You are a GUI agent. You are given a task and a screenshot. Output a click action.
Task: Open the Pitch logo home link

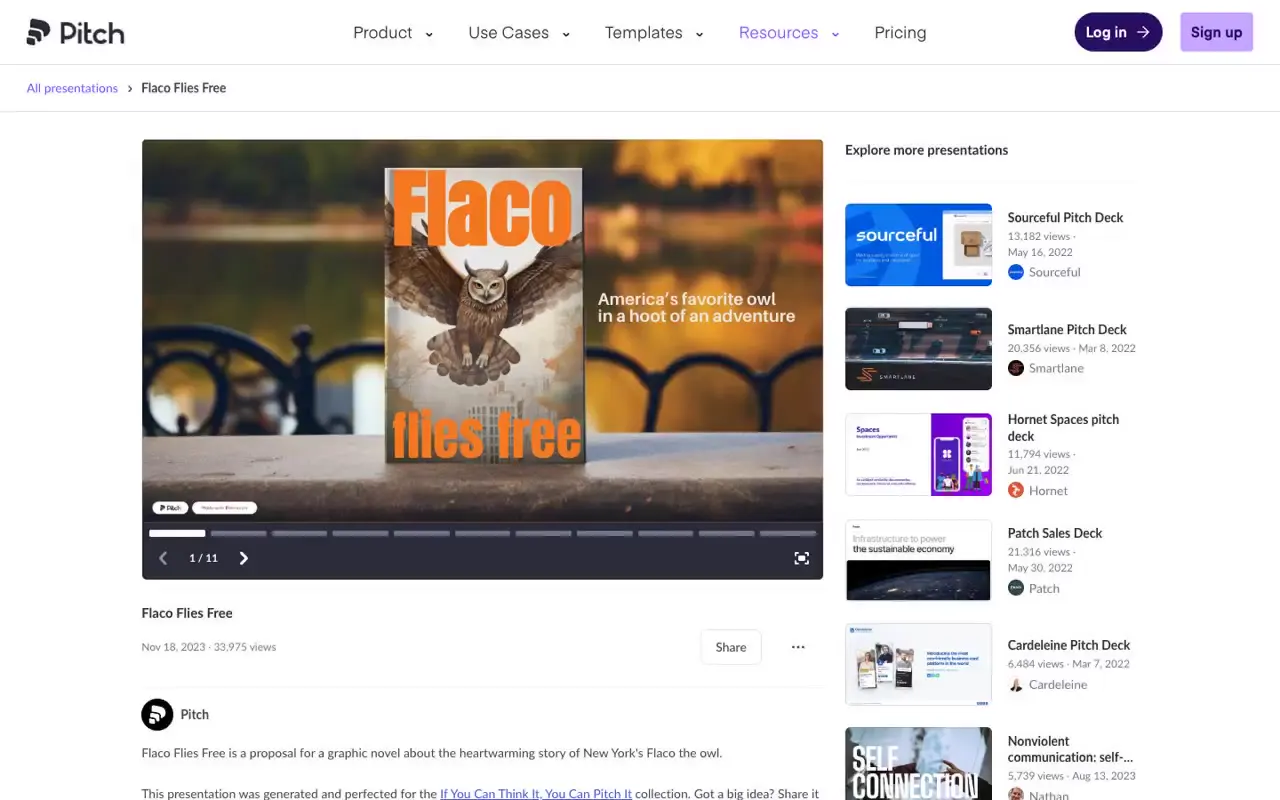pyautogui.click(x=76, y=32)
